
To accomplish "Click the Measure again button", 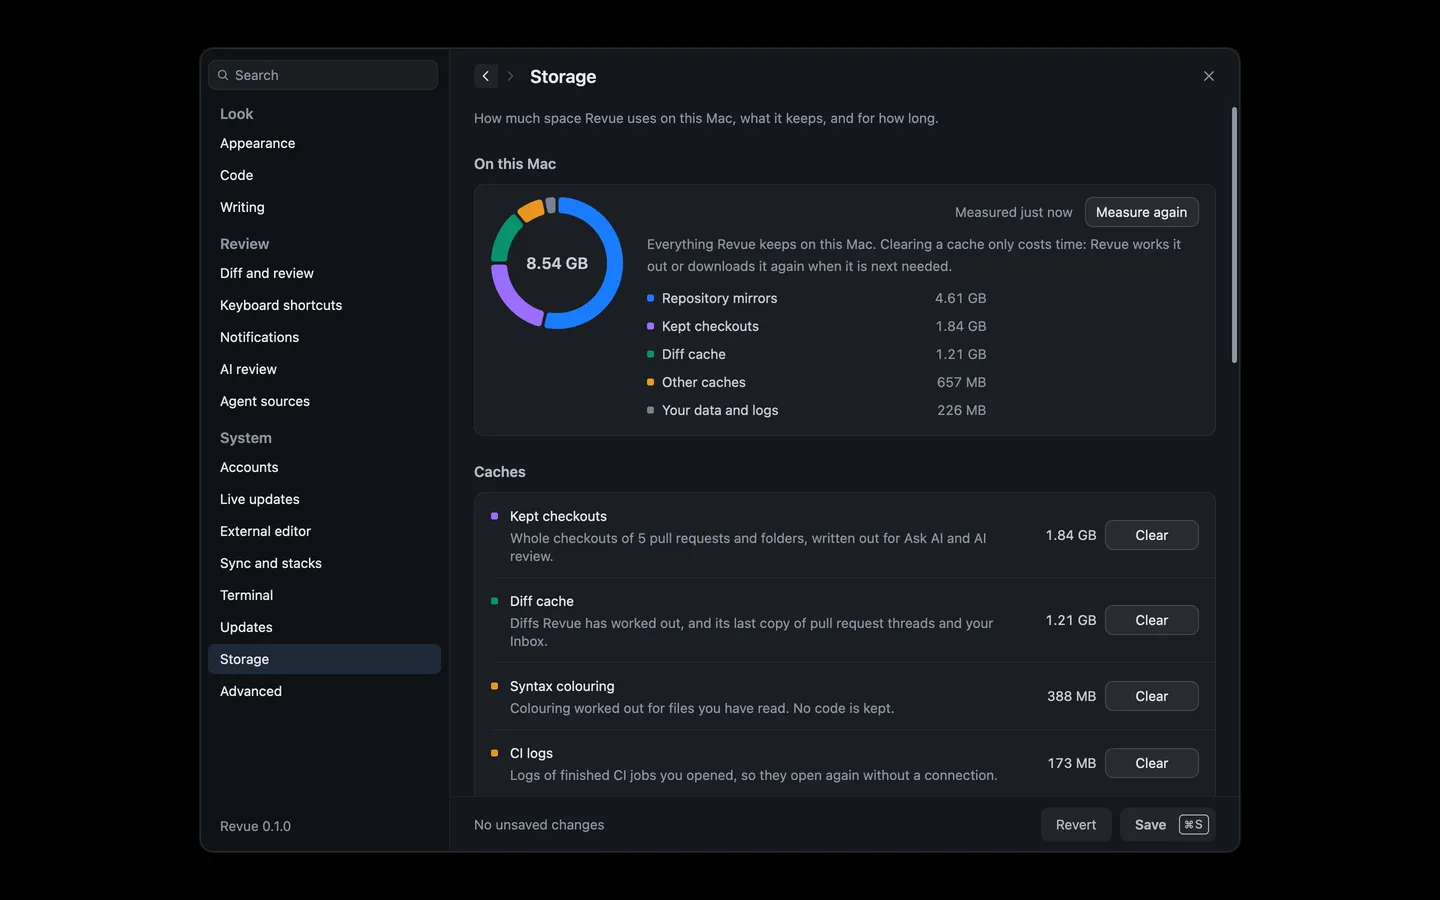I will 1141,212.
